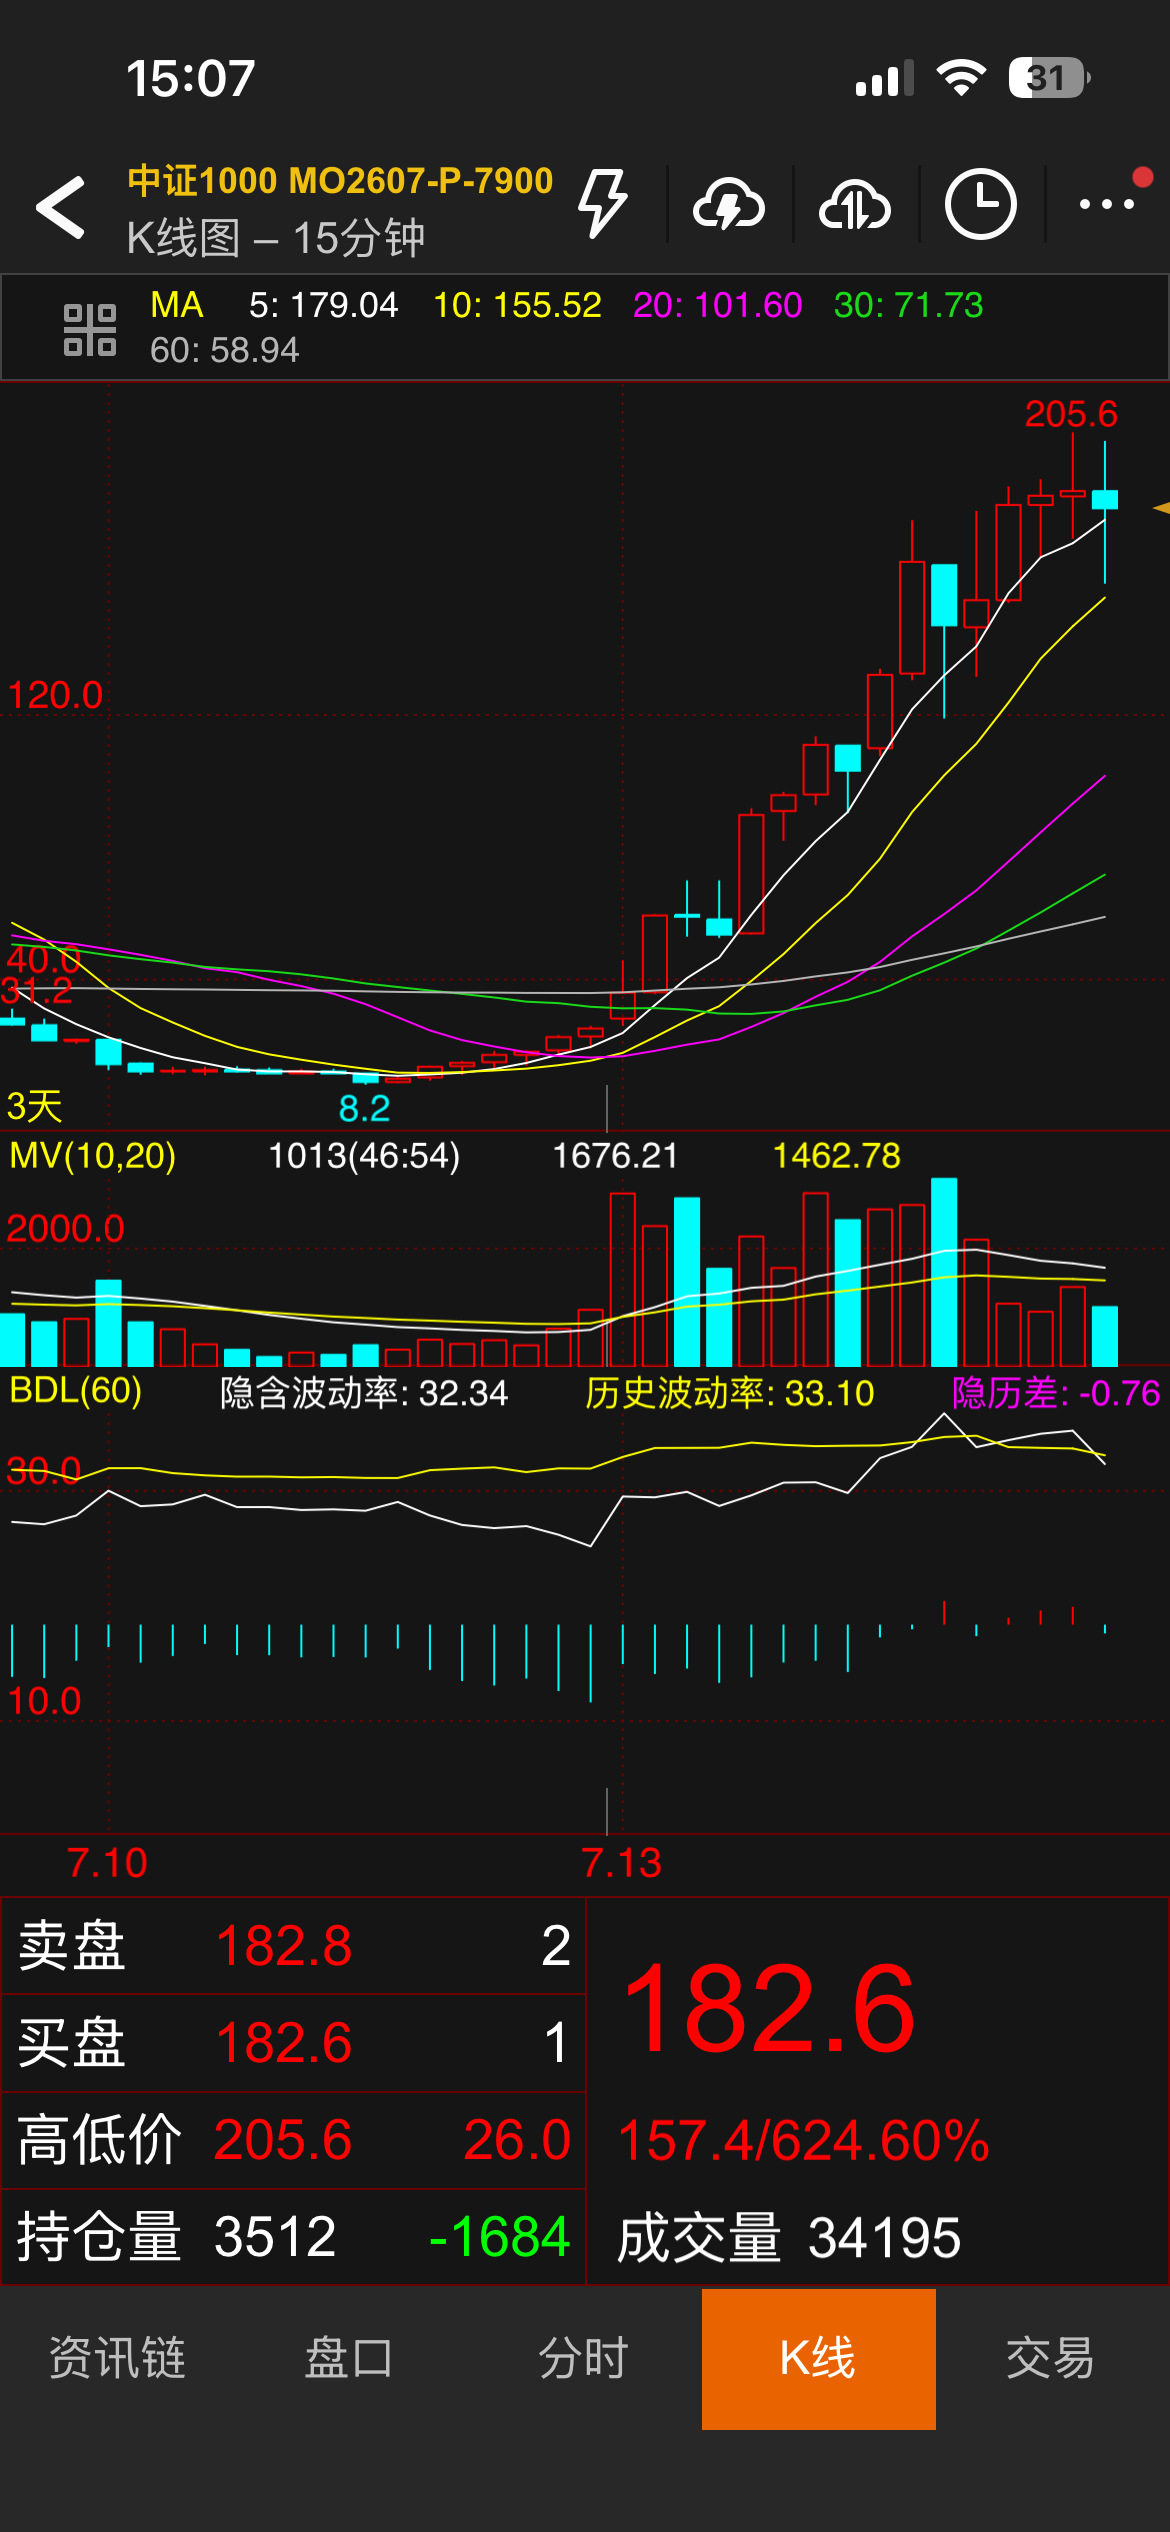Tap contract title 中证1000 MO2607-P-7900
The image size is (1170, 2532).
pos(340,181)
